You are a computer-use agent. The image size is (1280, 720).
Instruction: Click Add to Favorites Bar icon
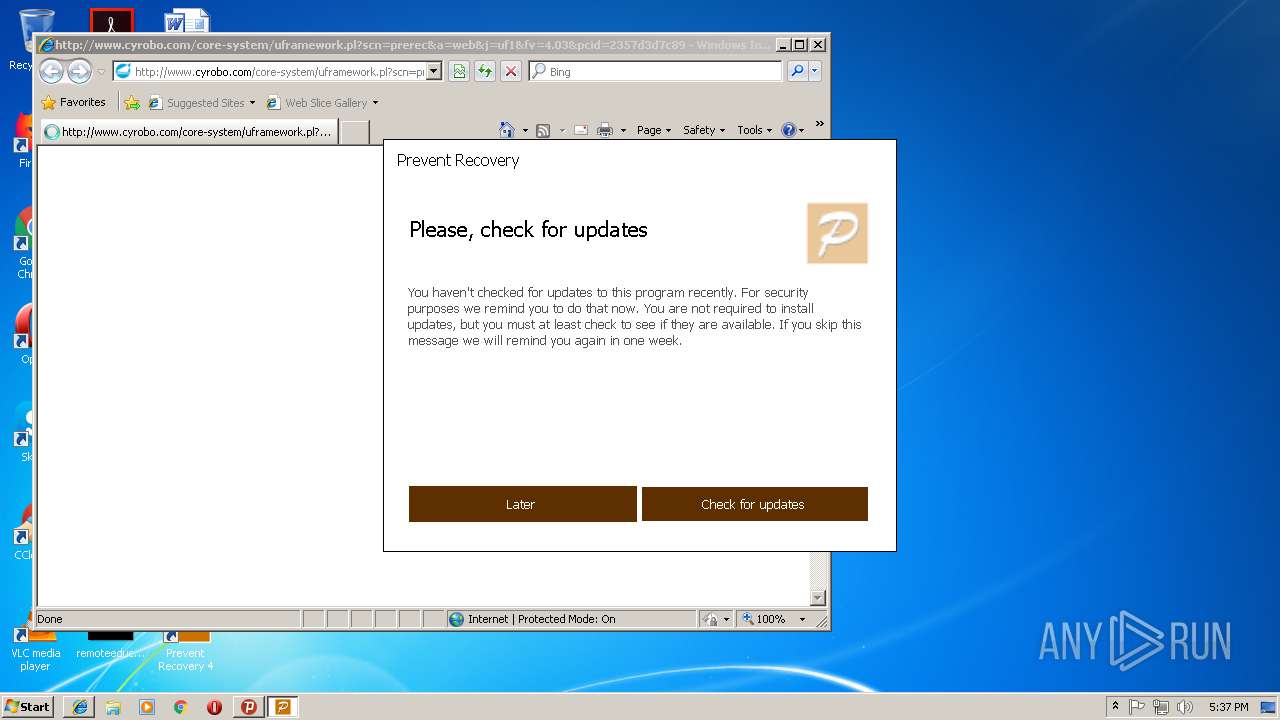coord(132,102)
